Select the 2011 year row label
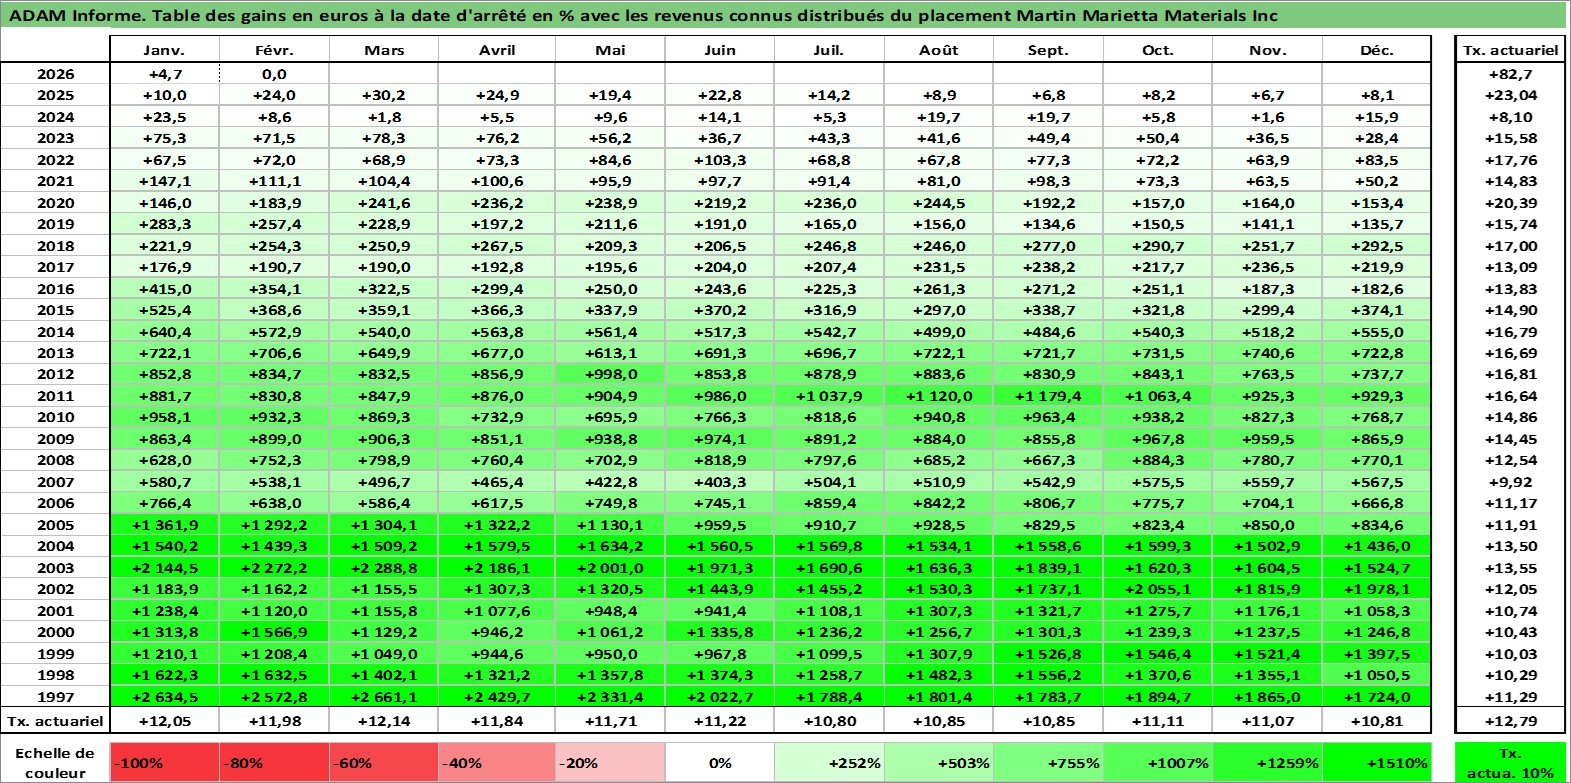The height and width of the screenshot is (783, 1571). (55, 396)
